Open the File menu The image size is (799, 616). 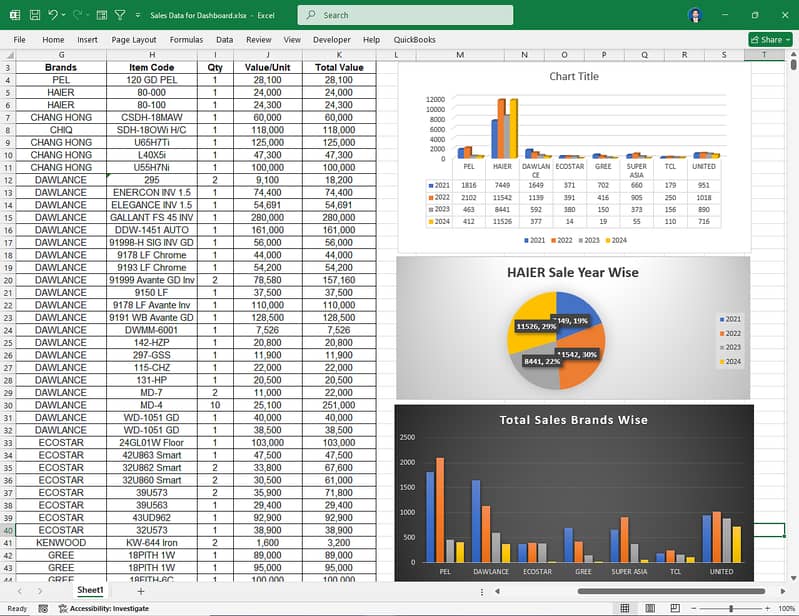coord(19,40)
